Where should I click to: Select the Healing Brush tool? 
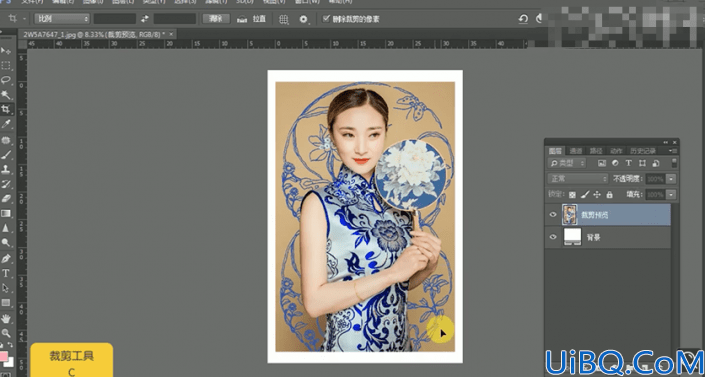click(6, 140)
